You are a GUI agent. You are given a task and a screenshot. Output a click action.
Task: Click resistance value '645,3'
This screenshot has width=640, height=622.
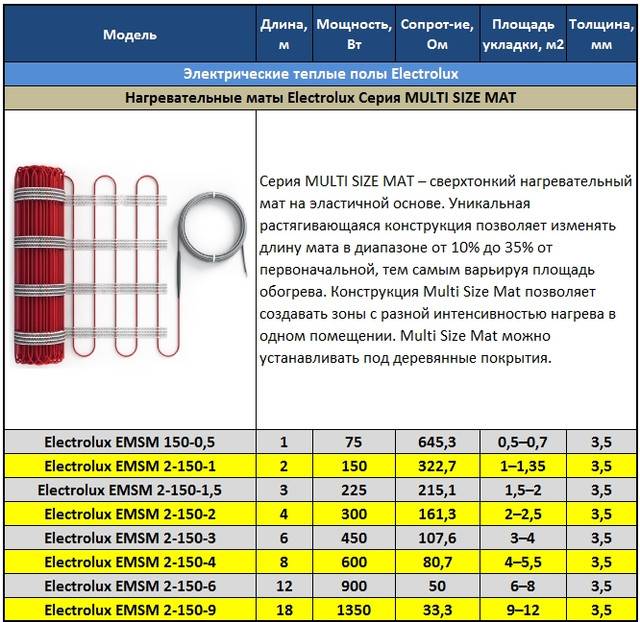tap(437, 442)
